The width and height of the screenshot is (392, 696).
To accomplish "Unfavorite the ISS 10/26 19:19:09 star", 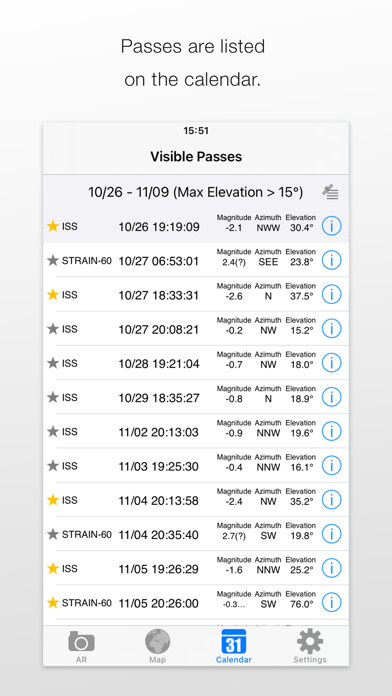I will coord(53,226).
